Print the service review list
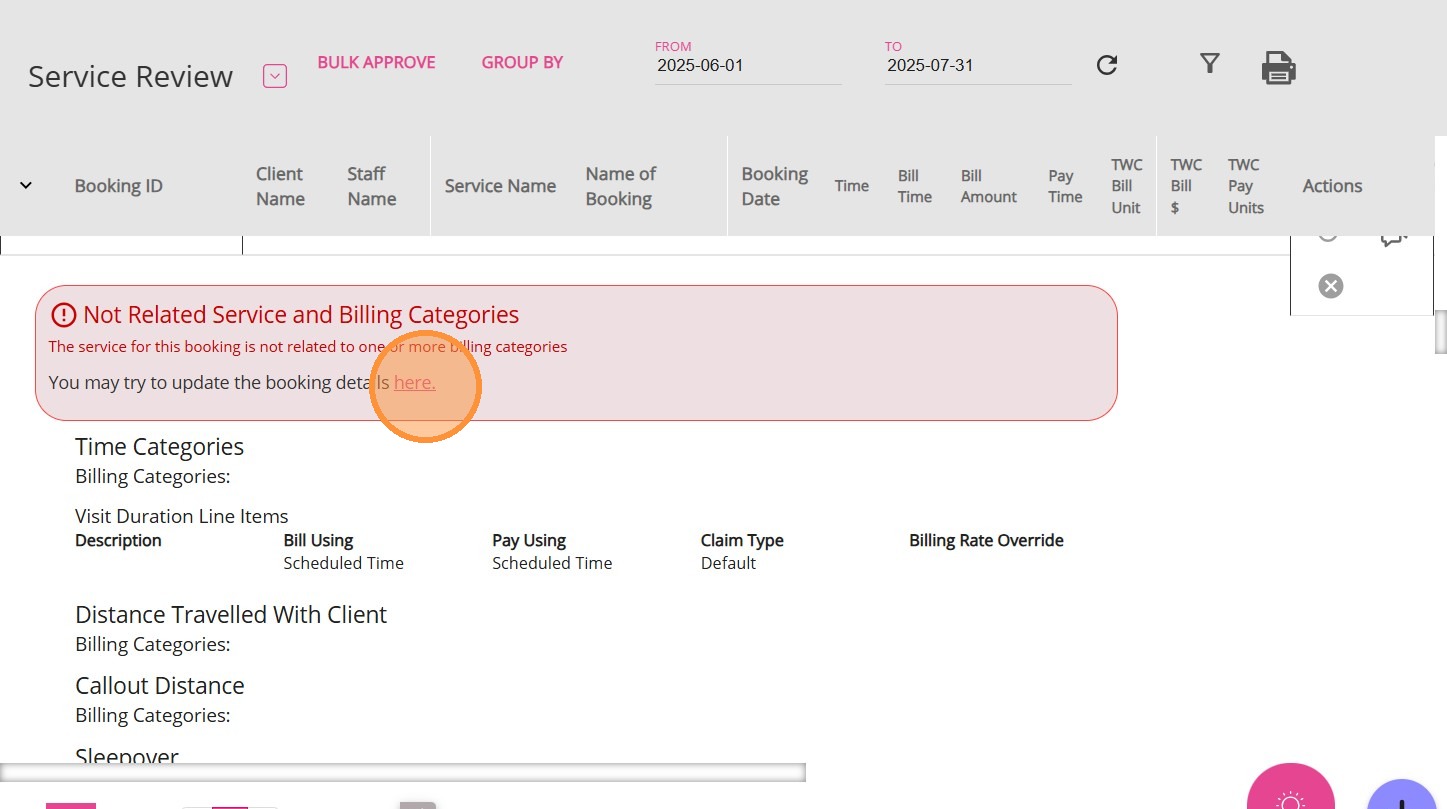 pos(1278,68)
